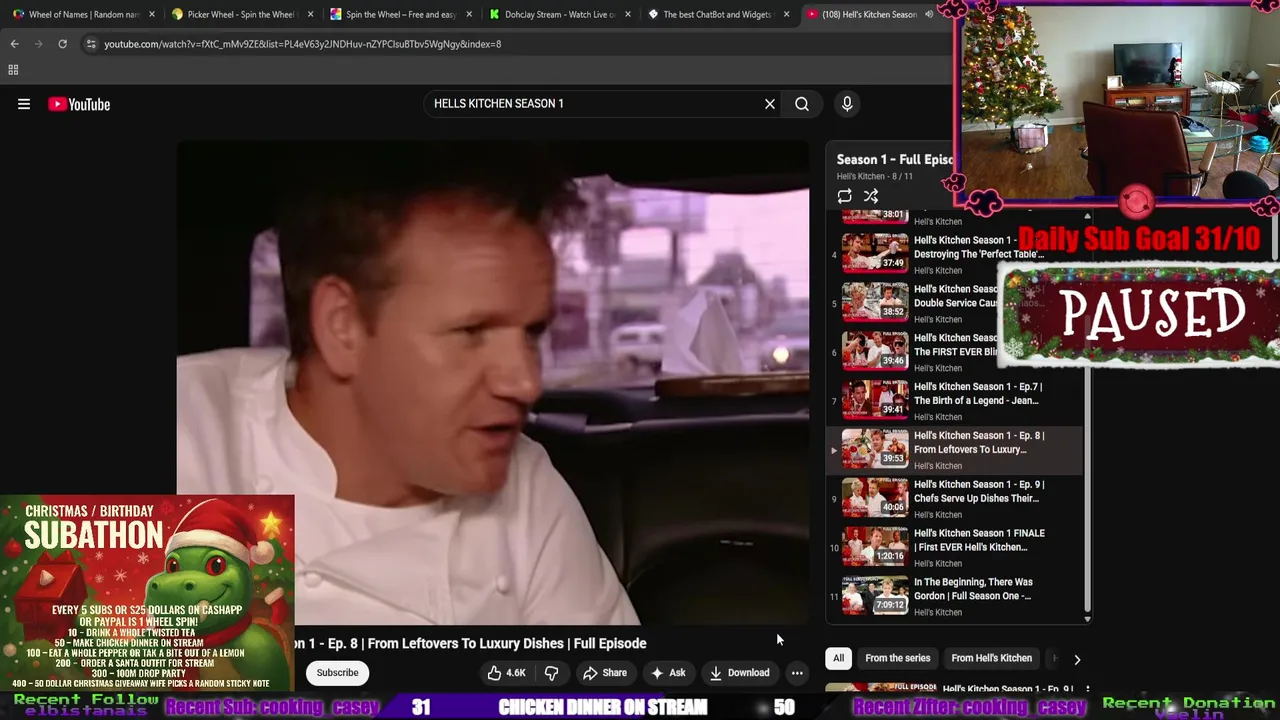The height and width of the screenshot is (720, 1280).
Task: Download the video
Action: pyautogui.click(x=739, y=673)
